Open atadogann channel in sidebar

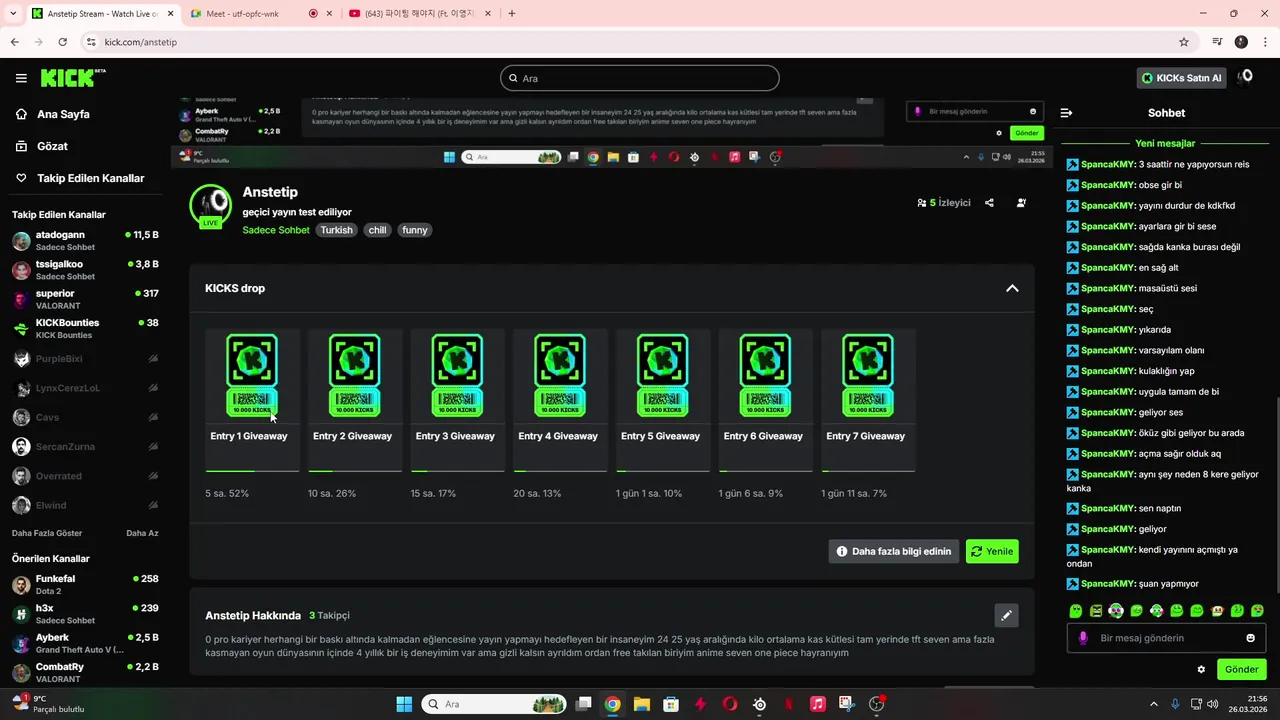click(85, 241)
